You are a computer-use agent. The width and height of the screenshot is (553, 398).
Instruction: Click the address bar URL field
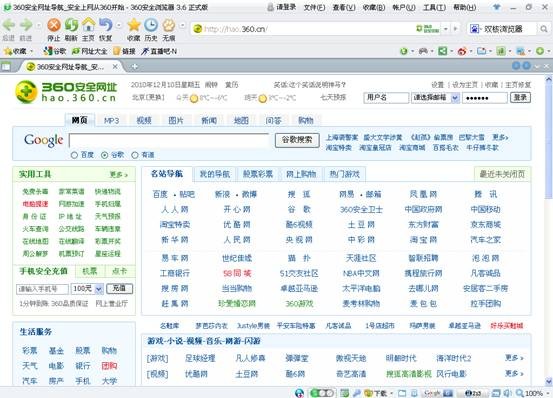[x=304, y=29]
